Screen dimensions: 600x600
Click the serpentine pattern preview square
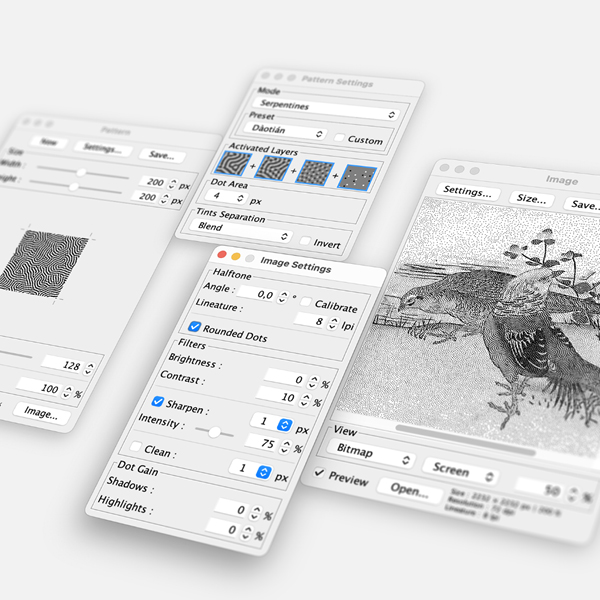coord(44,264)
